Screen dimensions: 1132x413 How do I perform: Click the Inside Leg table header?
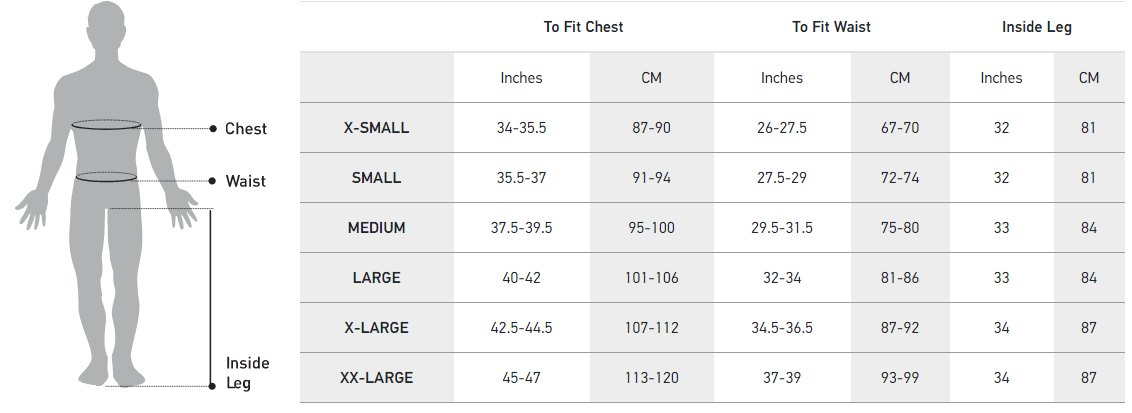tap(1037, 27)
